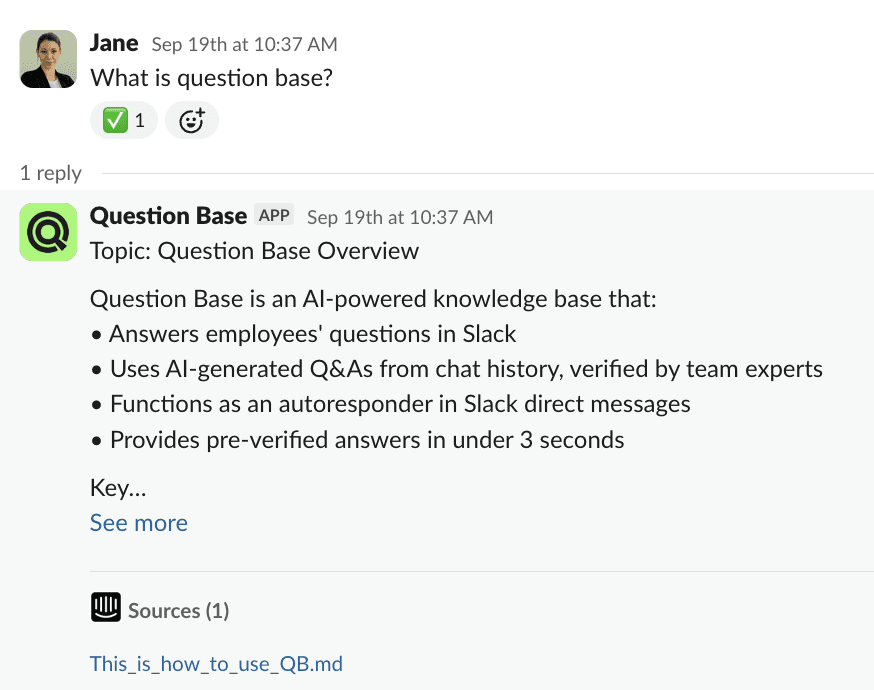This screenshot has height=690, width=874.
Task: Click the timestamp on Jane's message
Action: tap(244, 44)
